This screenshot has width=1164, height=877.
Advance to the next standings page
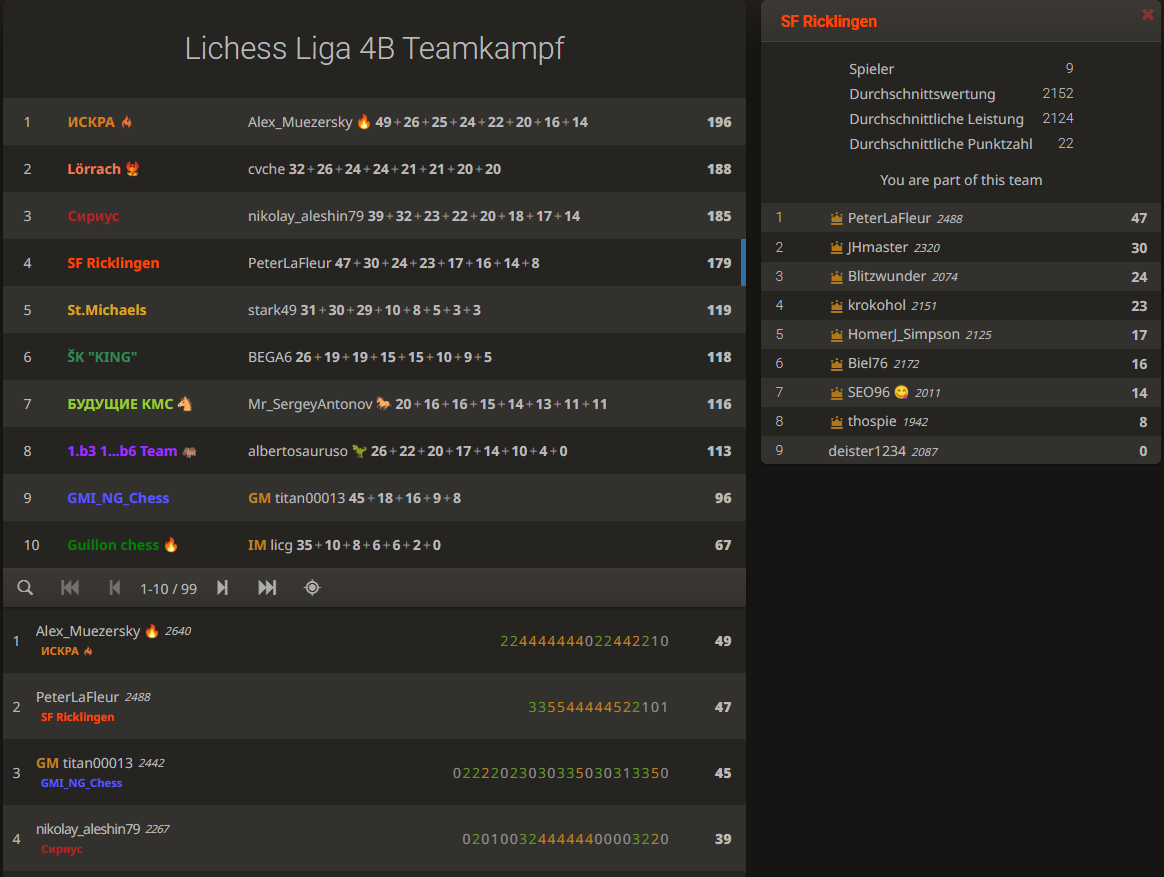222,588
